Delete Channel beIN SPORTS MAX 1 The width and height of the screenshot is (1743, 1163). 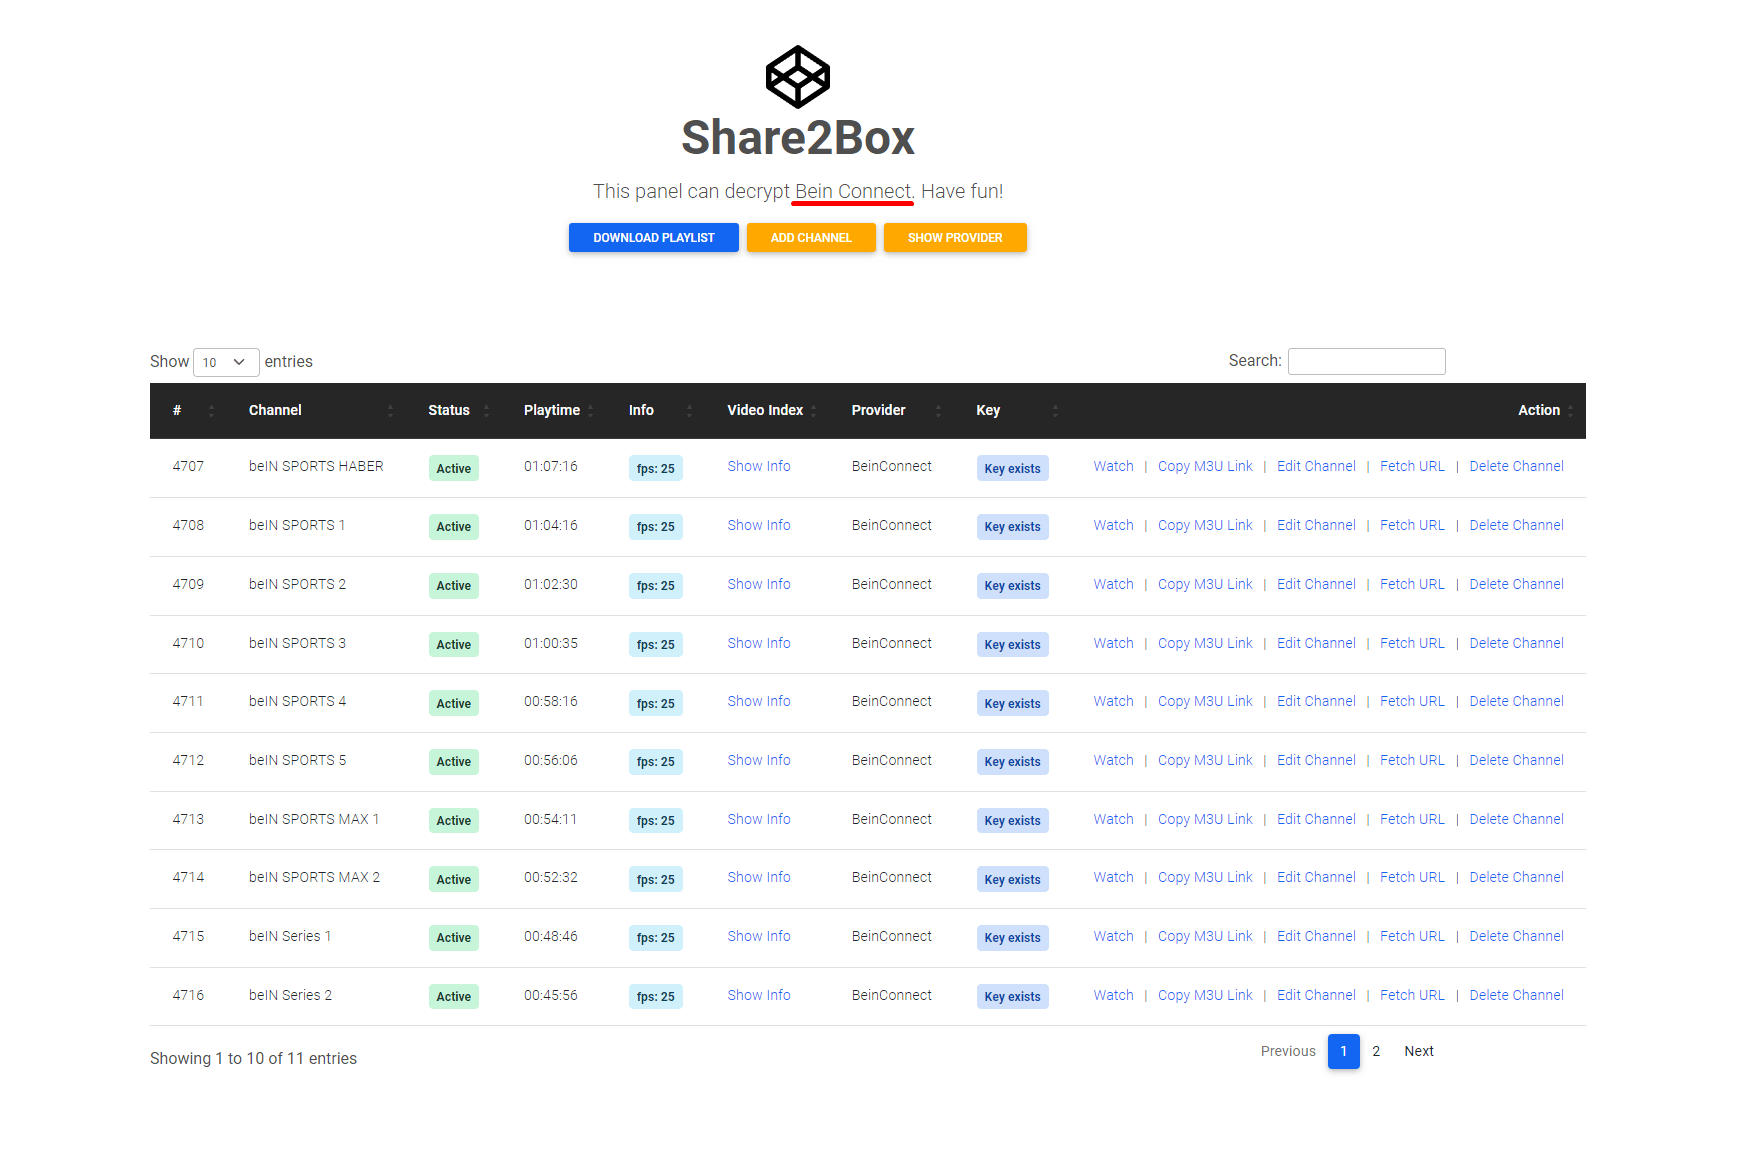coord(1516,819)
